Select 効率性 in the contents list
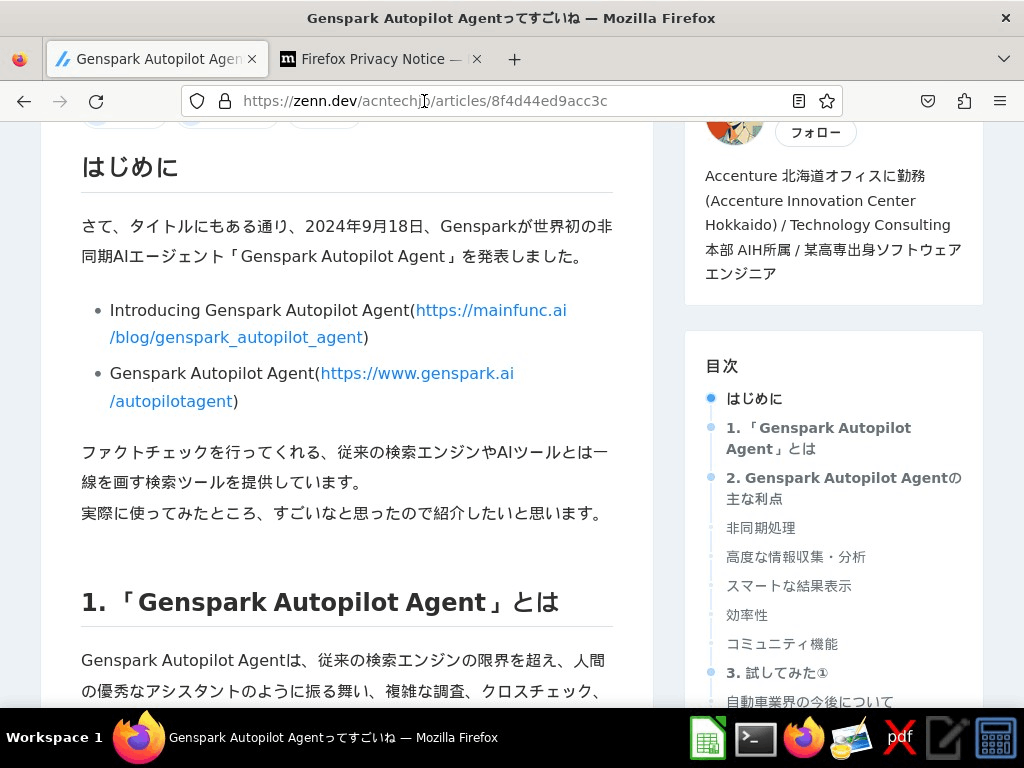 746,615
